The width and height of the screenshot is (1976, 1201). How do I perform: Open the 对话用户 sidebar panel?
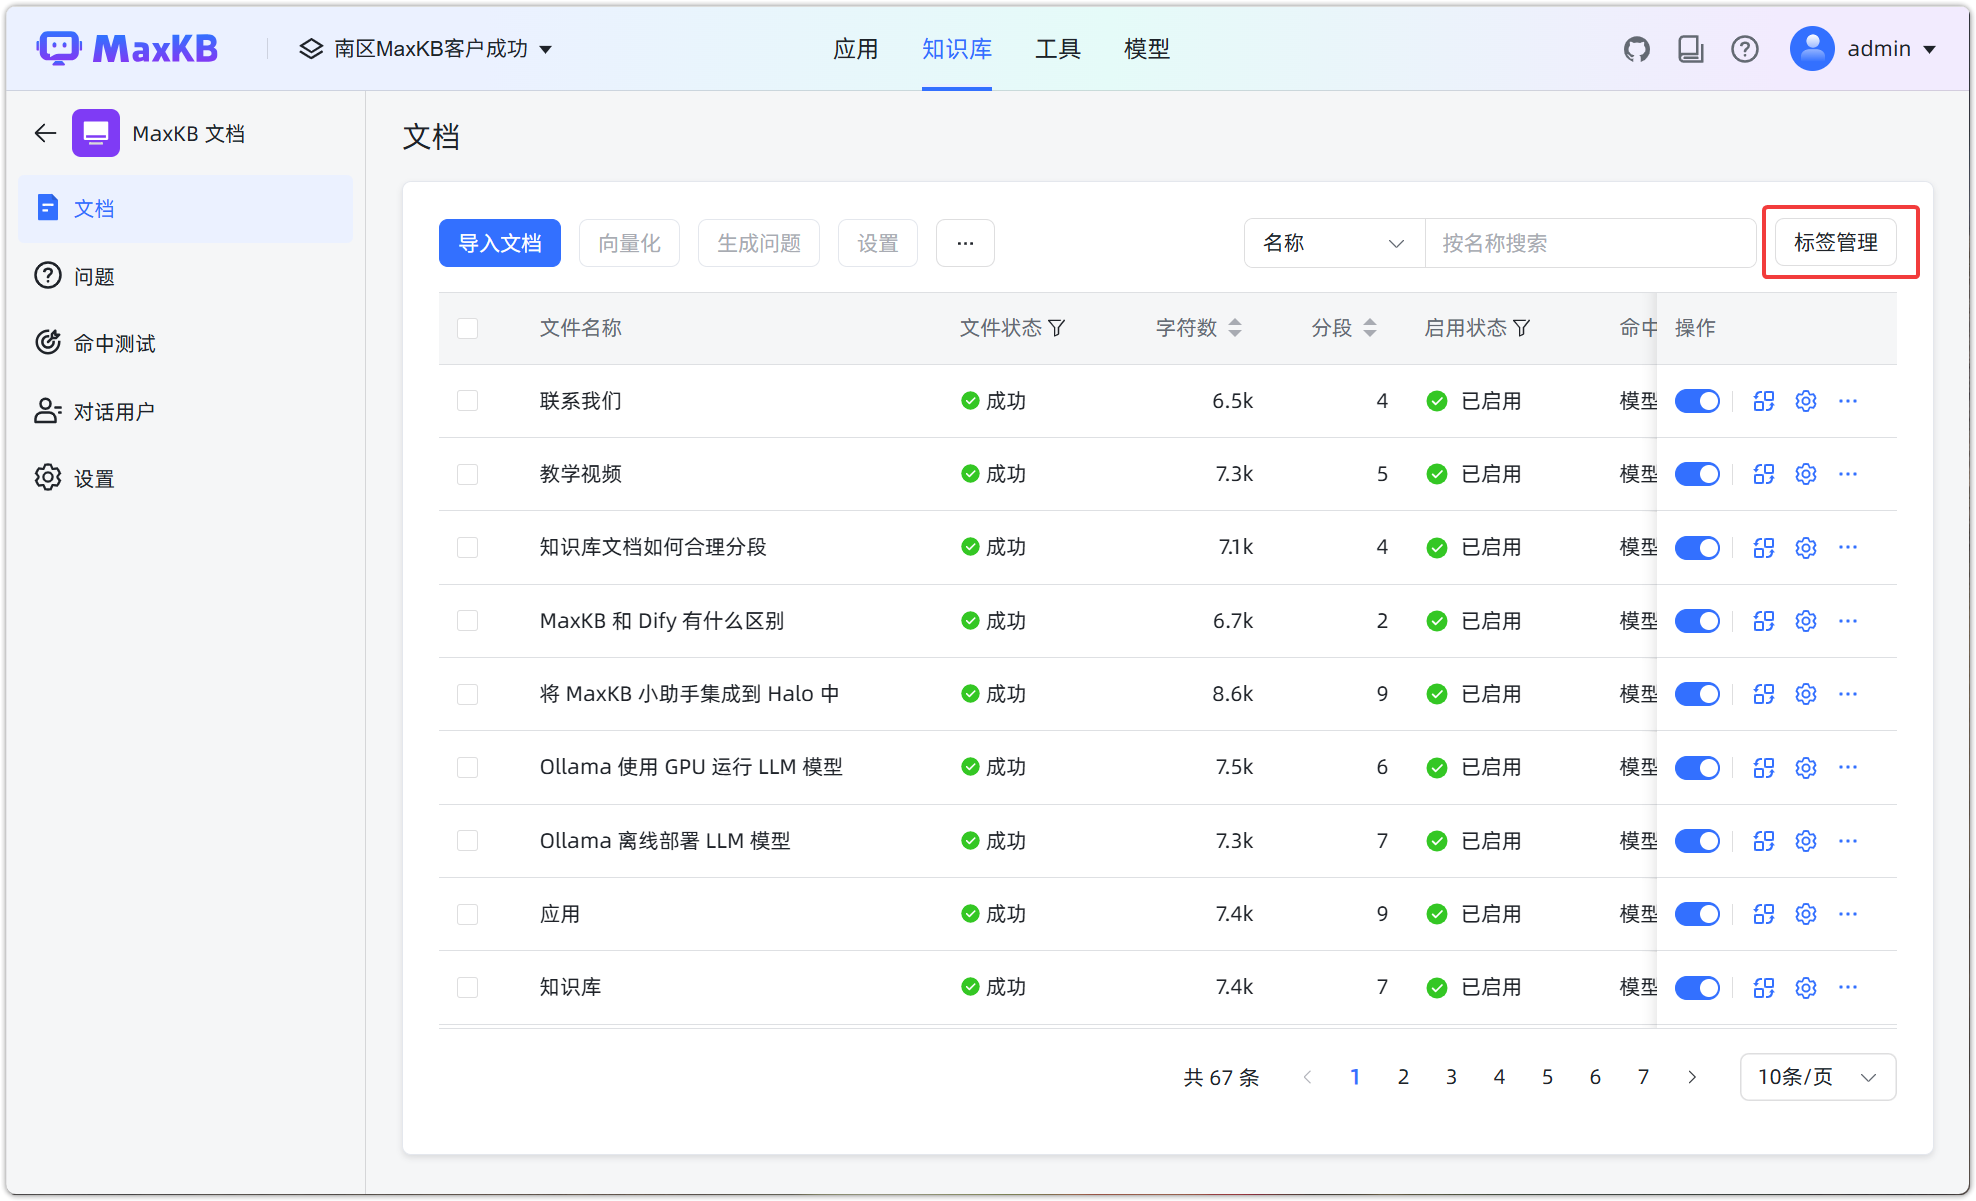coord(114,410)
